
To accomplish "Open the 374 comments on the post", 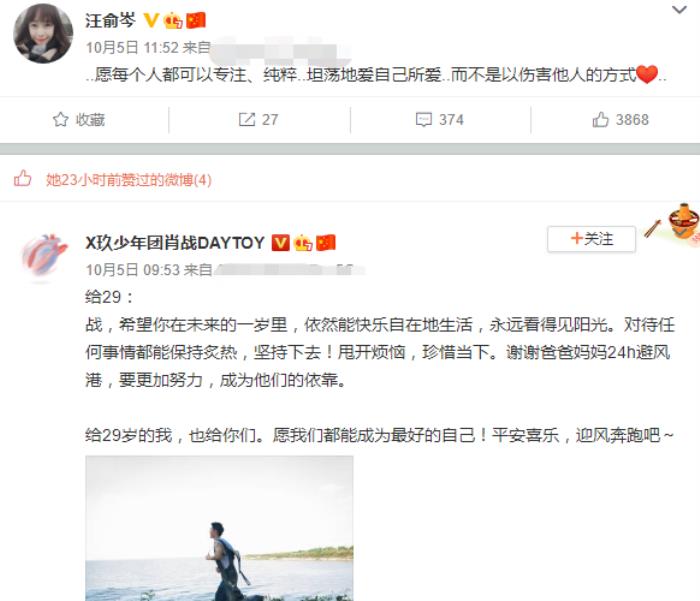I will click(x=439, y=120).
